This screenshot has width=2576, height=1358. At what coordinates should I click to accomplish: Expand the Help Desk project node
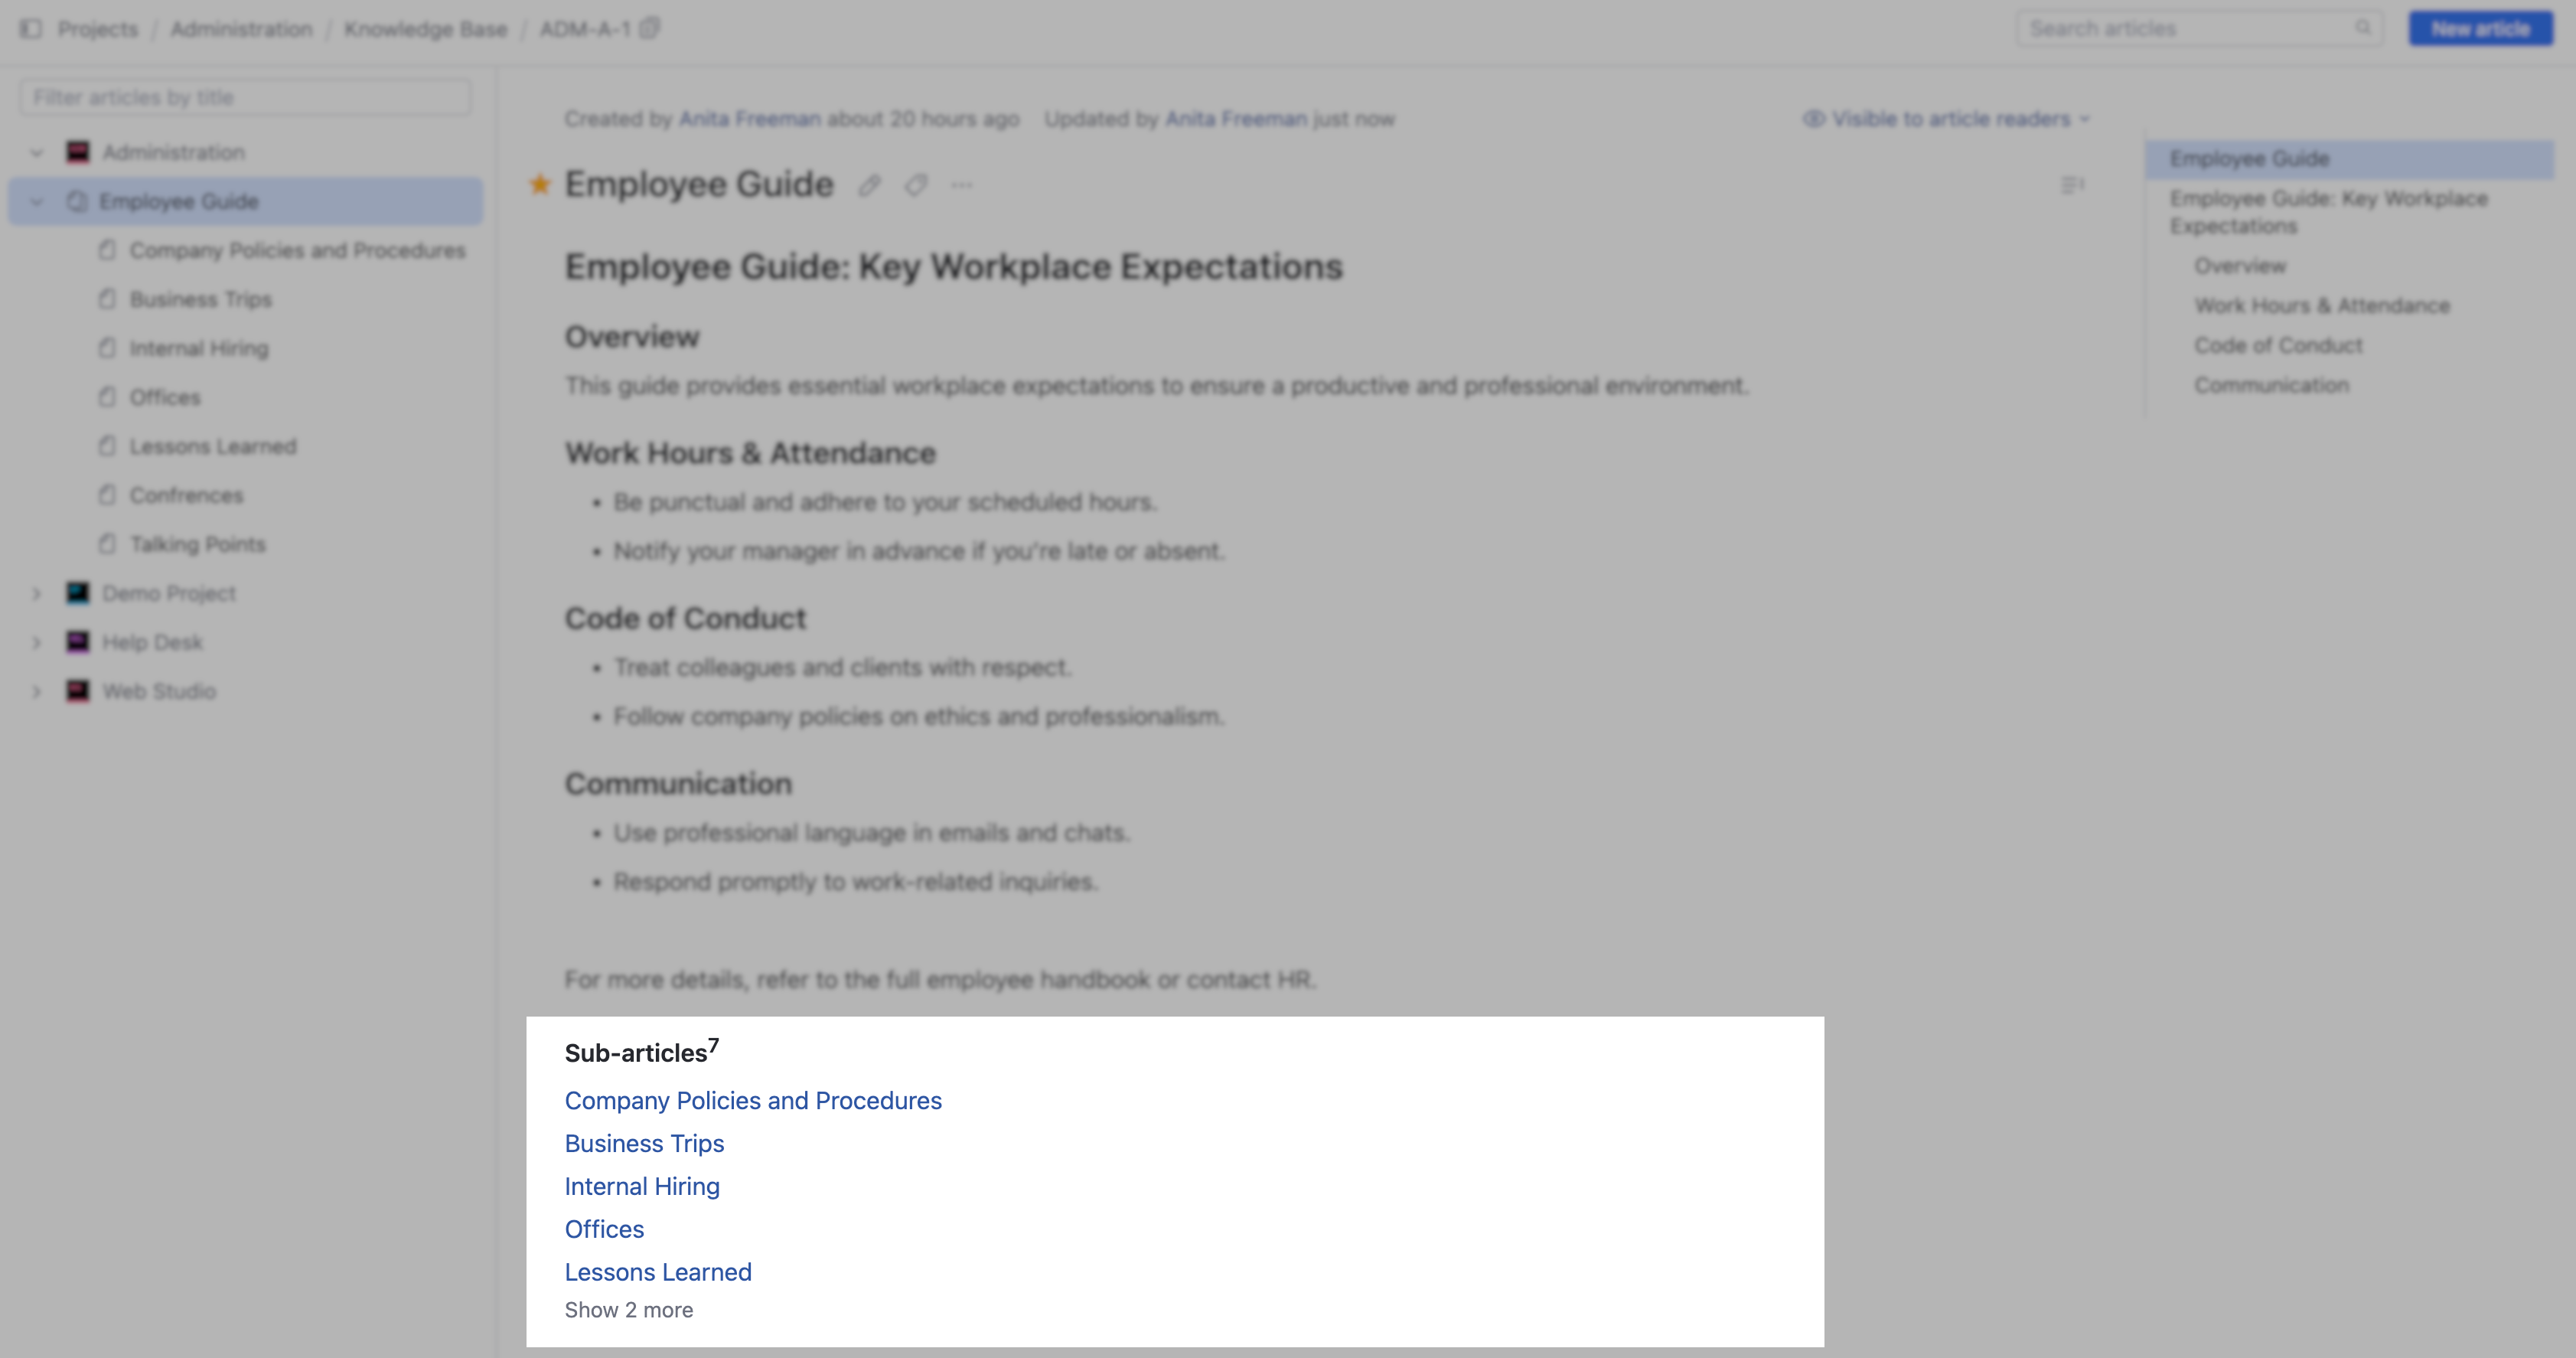pyautogui.click(x=37, y=641)
